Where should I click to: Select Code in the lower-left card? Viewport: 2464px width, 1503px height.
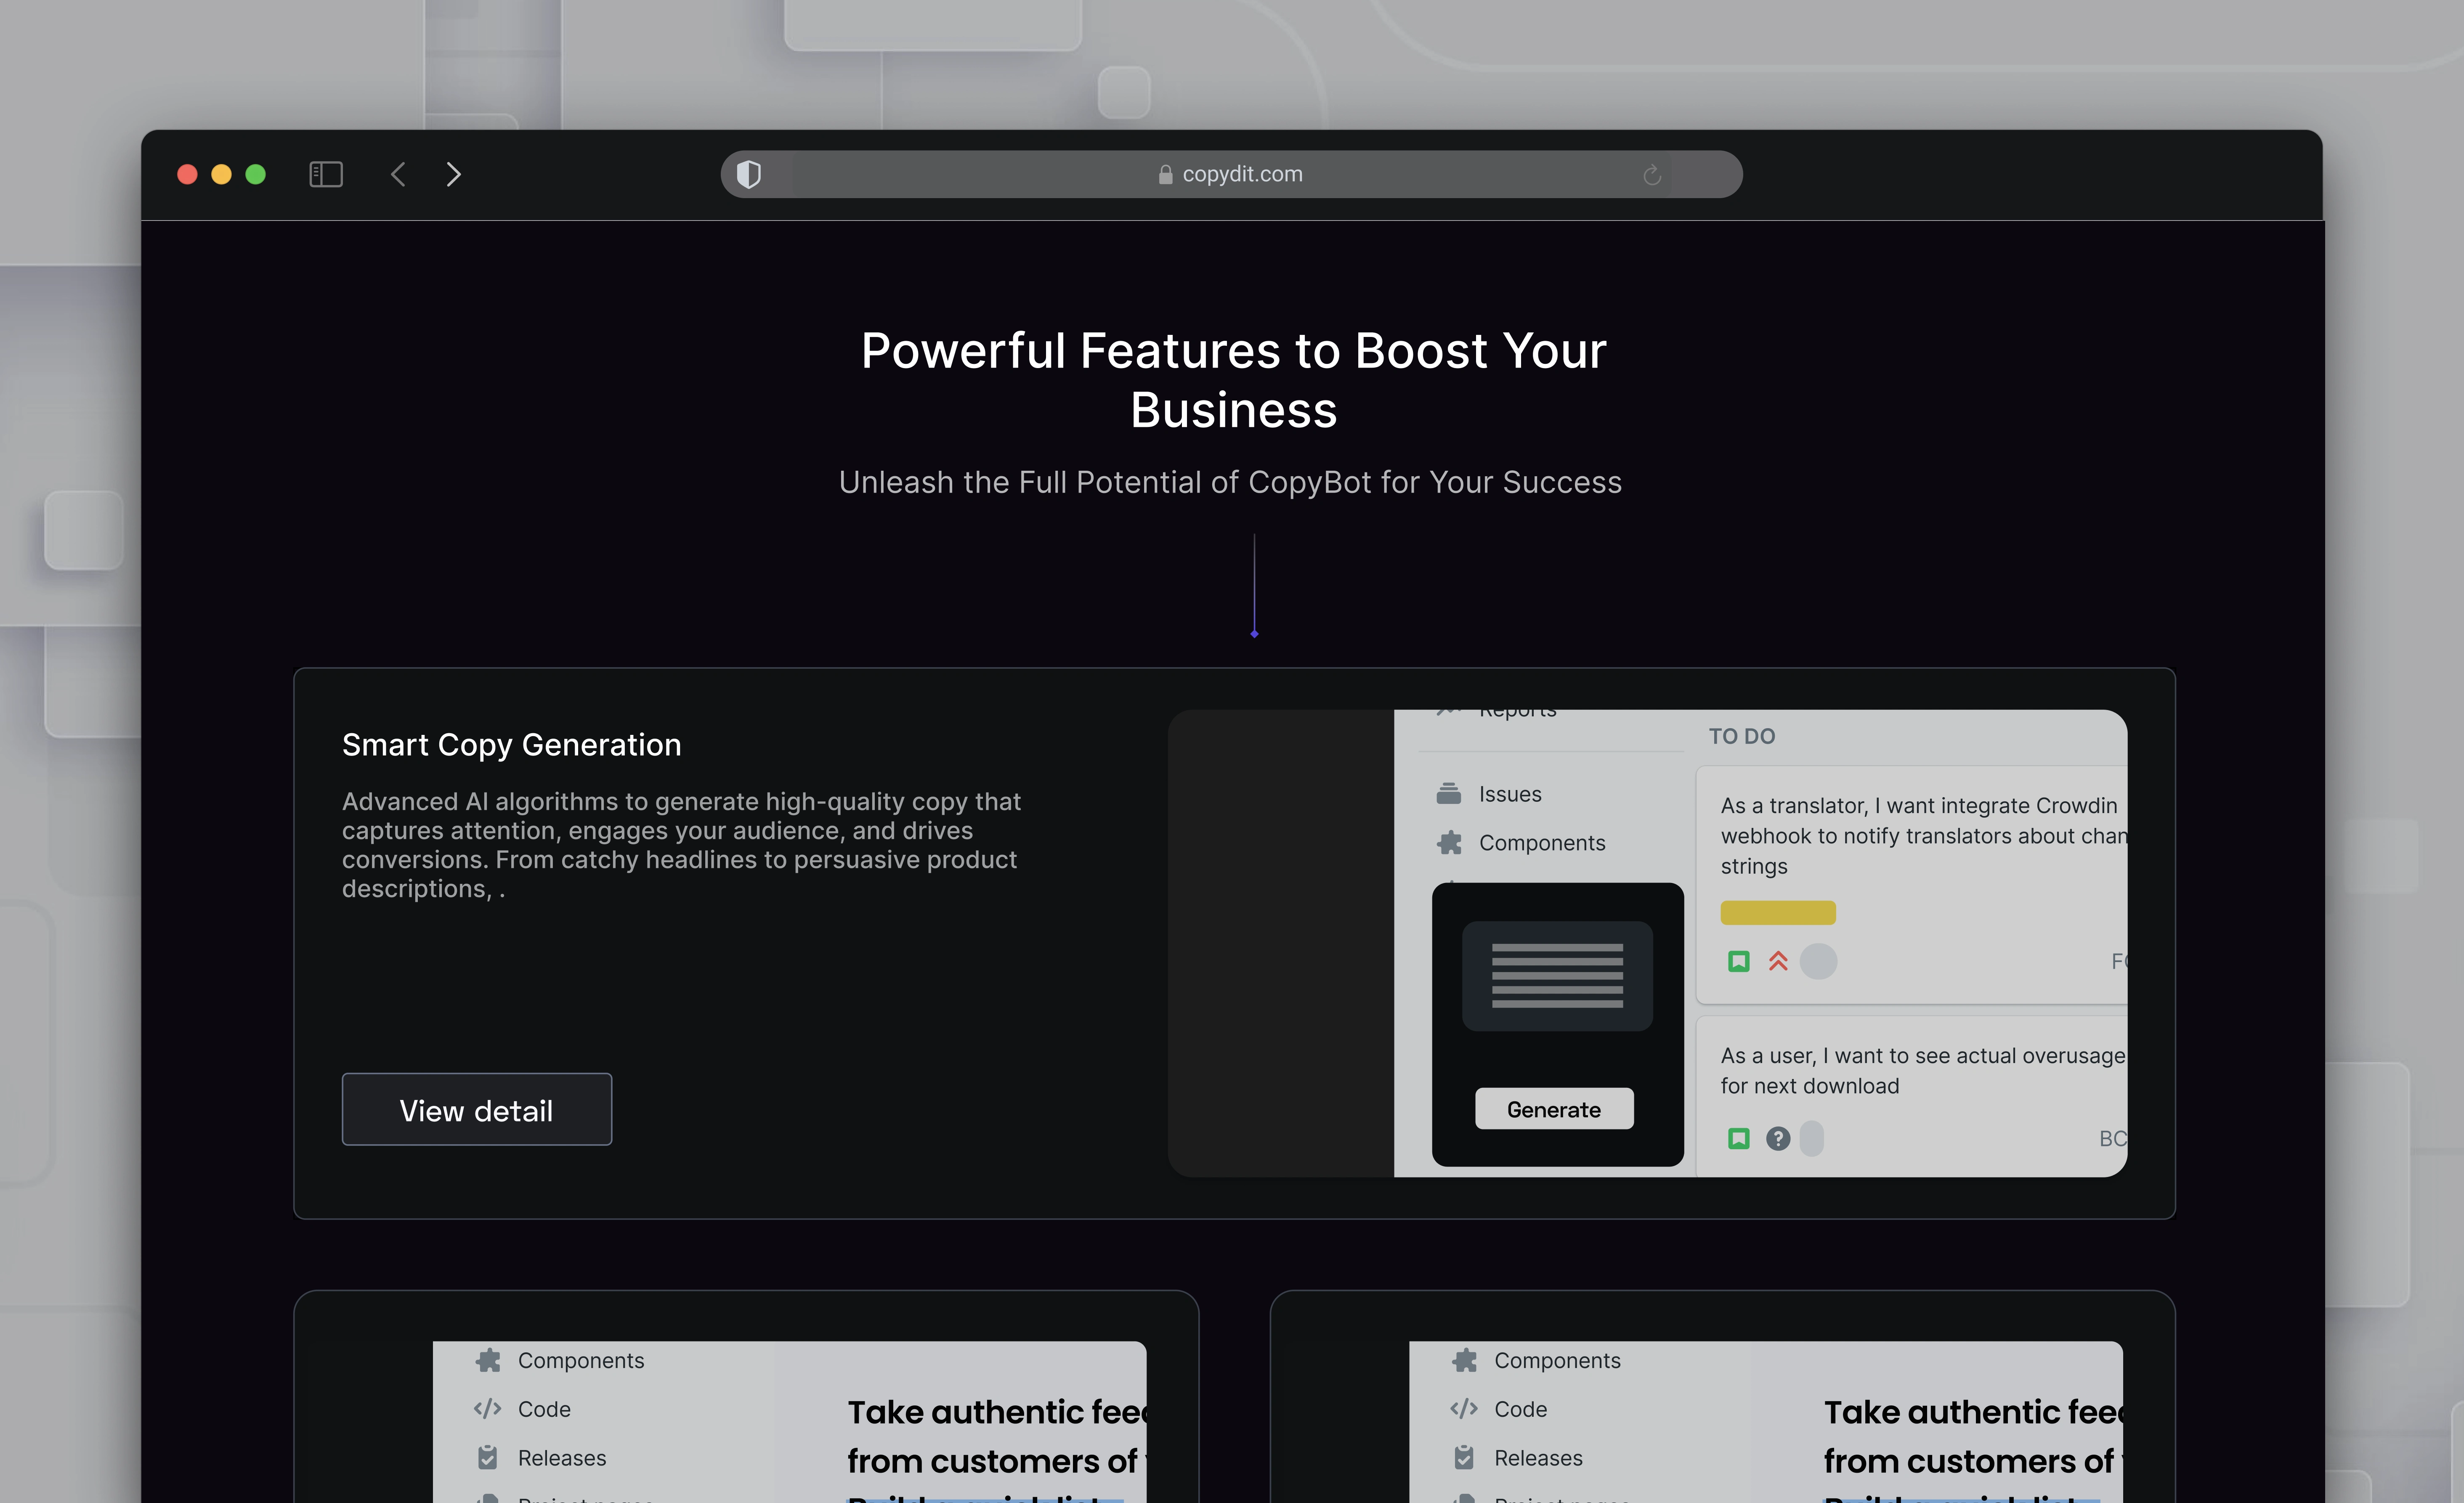coord(544,1409)
